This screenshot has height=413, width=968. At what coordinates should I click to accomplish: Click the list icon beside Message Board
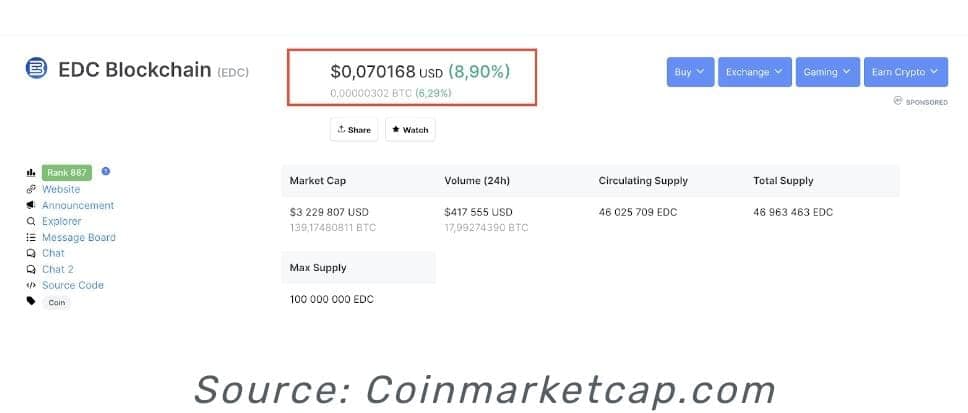click(31, 237)
